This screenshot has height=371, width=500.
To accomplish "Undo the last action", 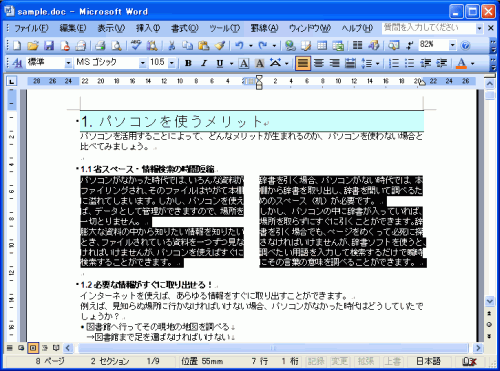I will point(239,45).
